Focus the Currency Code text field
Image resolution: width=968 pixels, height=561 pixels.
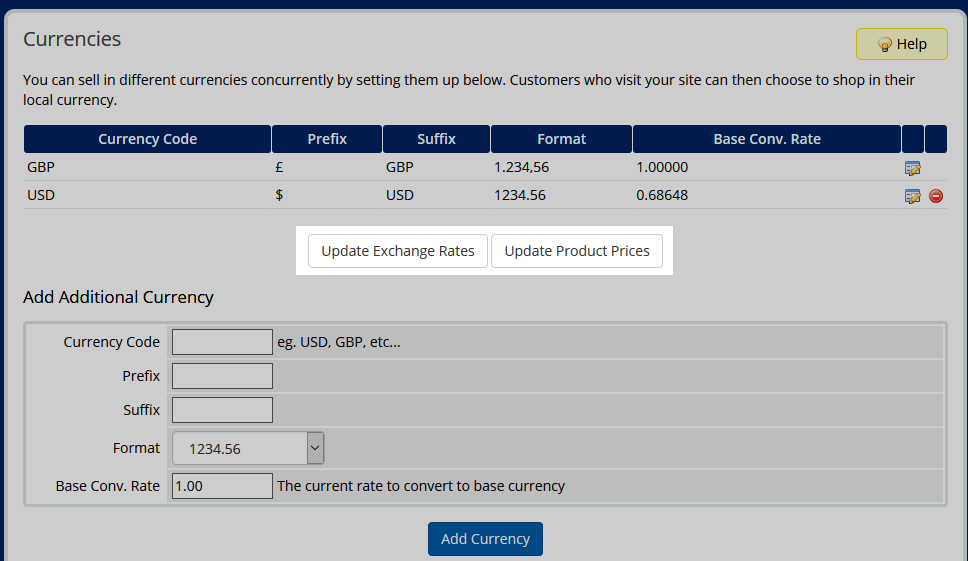tap(222, 342)
